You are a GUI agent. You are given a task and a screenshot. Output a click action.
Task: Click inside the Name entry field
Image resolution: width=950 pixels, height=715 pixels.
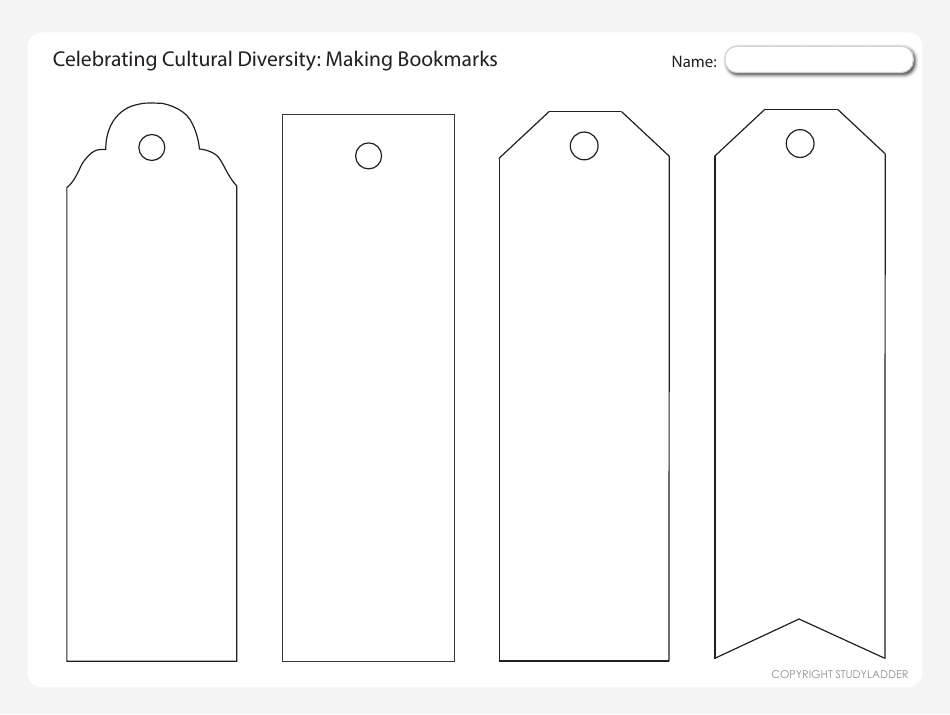pyautogui.click(x=818, y=60)
